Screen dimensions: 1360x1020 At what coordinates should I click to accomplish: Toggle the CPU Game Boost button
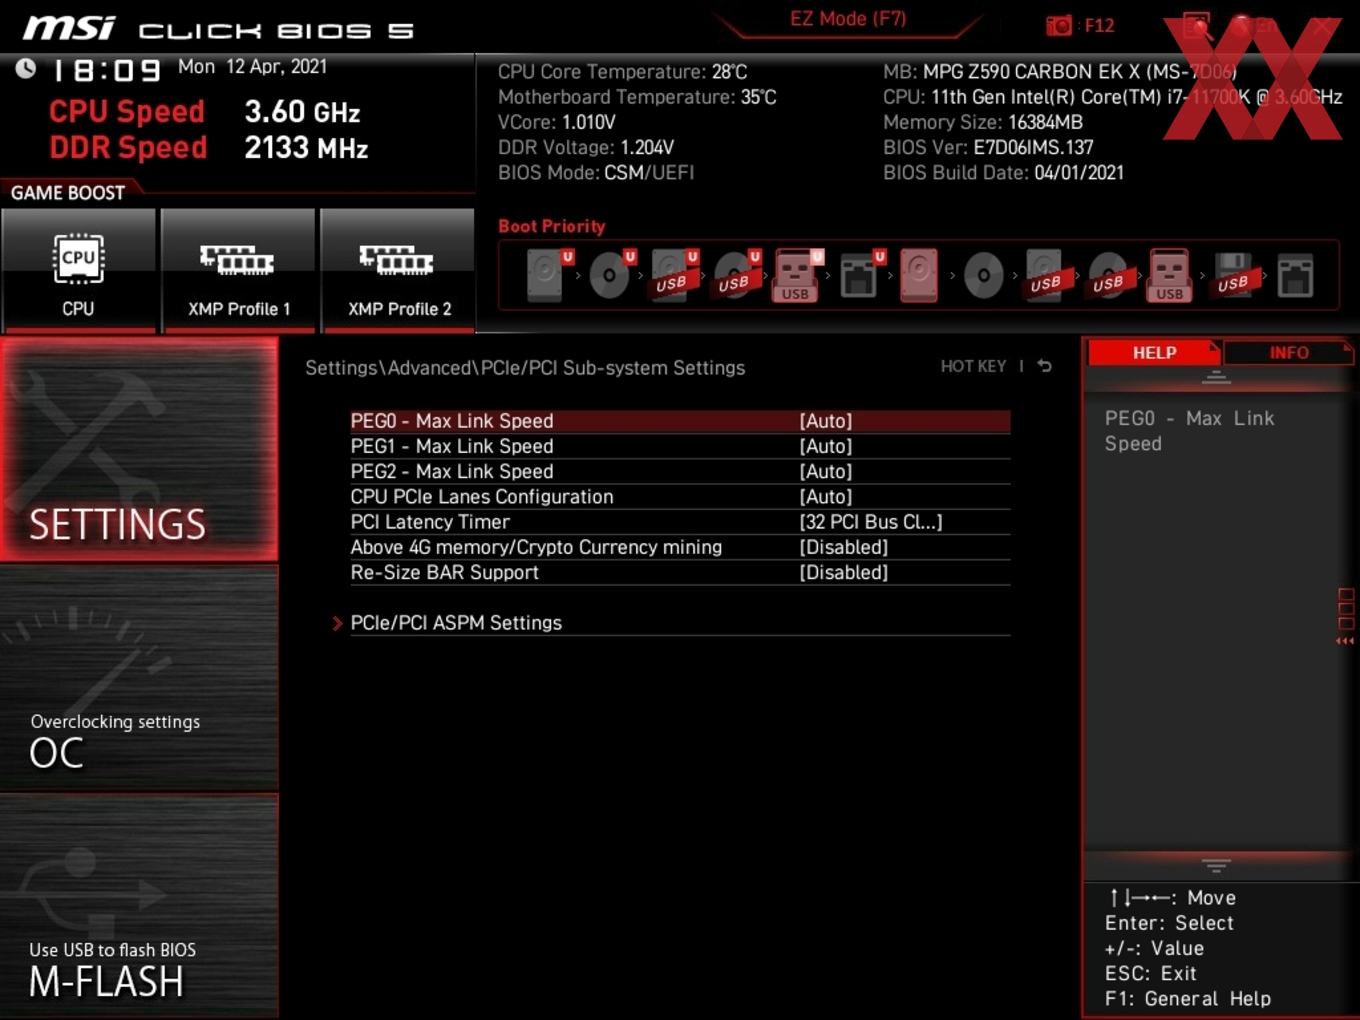click(x=78, y=270)
